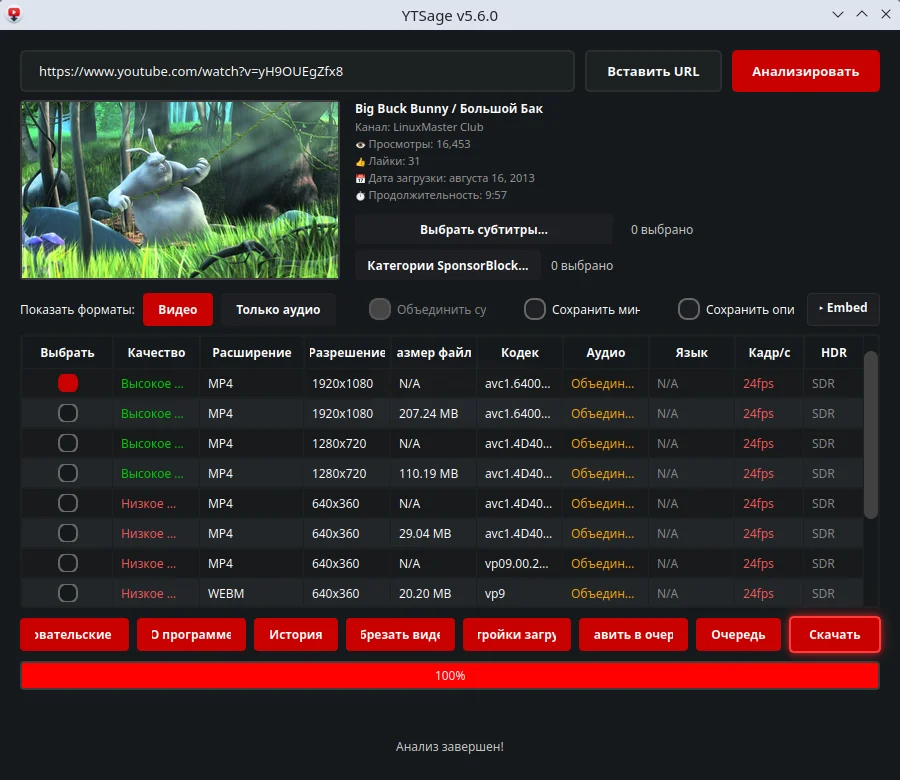Open Категории SponsorBlock selection
Viewport: 900px width, 780px height.
point(448,266)
